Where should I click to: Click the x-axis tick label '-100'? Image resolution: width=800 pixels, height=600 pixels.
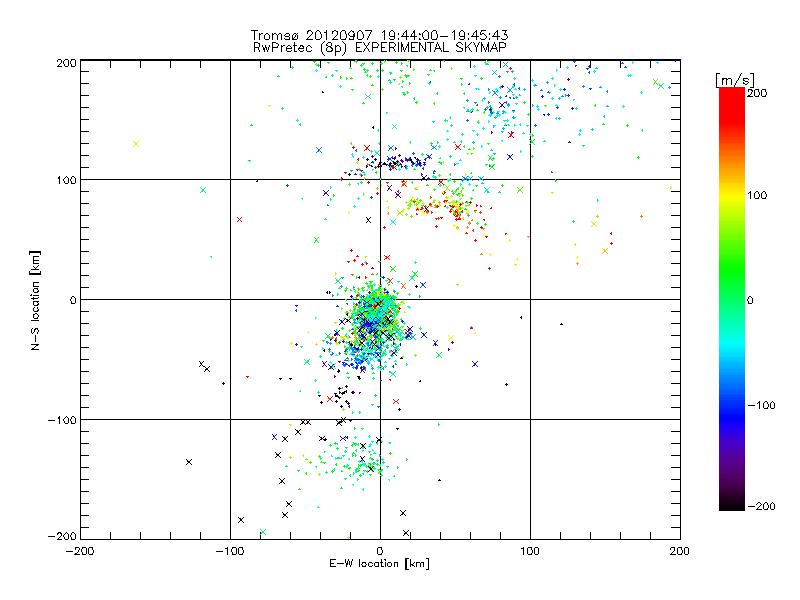click(230, 551)
